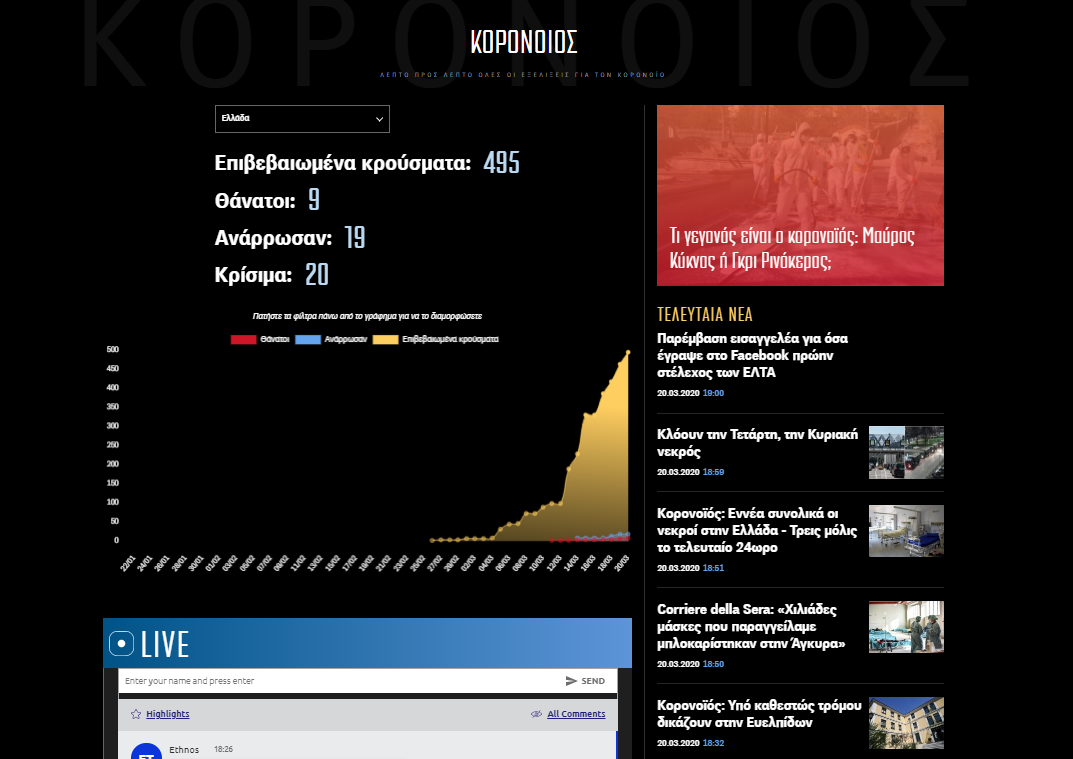Open article about nine deaths in Greece
Viewport: 1073px width, 759px height.
click(757, 530)
